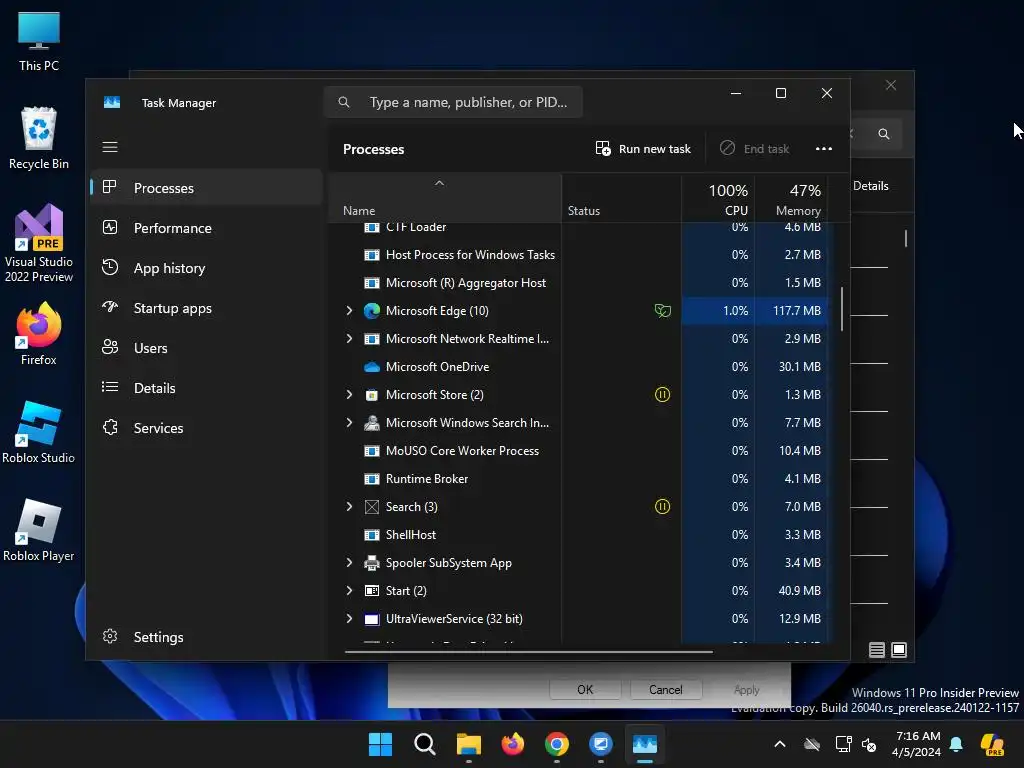Viewport: 1024px width, 768px height.
Task: Expand the Start (2) process group
Action: [x=349, y=590]
